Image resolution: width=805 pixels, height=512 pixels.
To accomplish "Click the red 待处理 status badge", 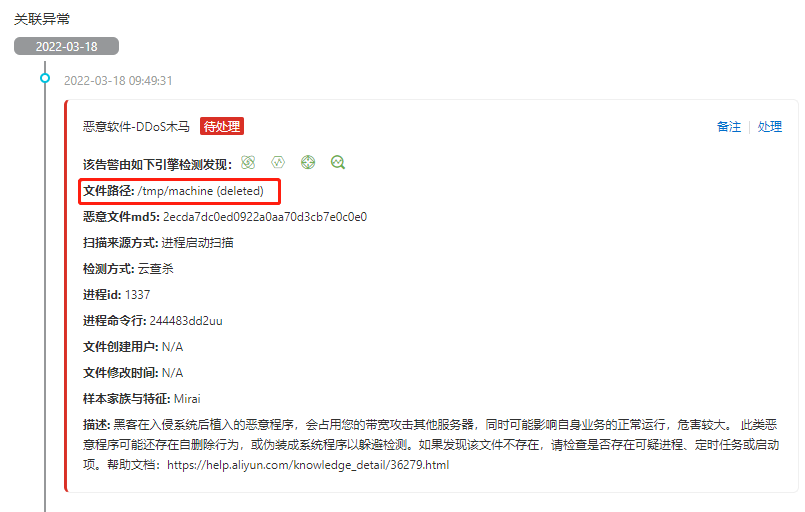I will (222, 126).
